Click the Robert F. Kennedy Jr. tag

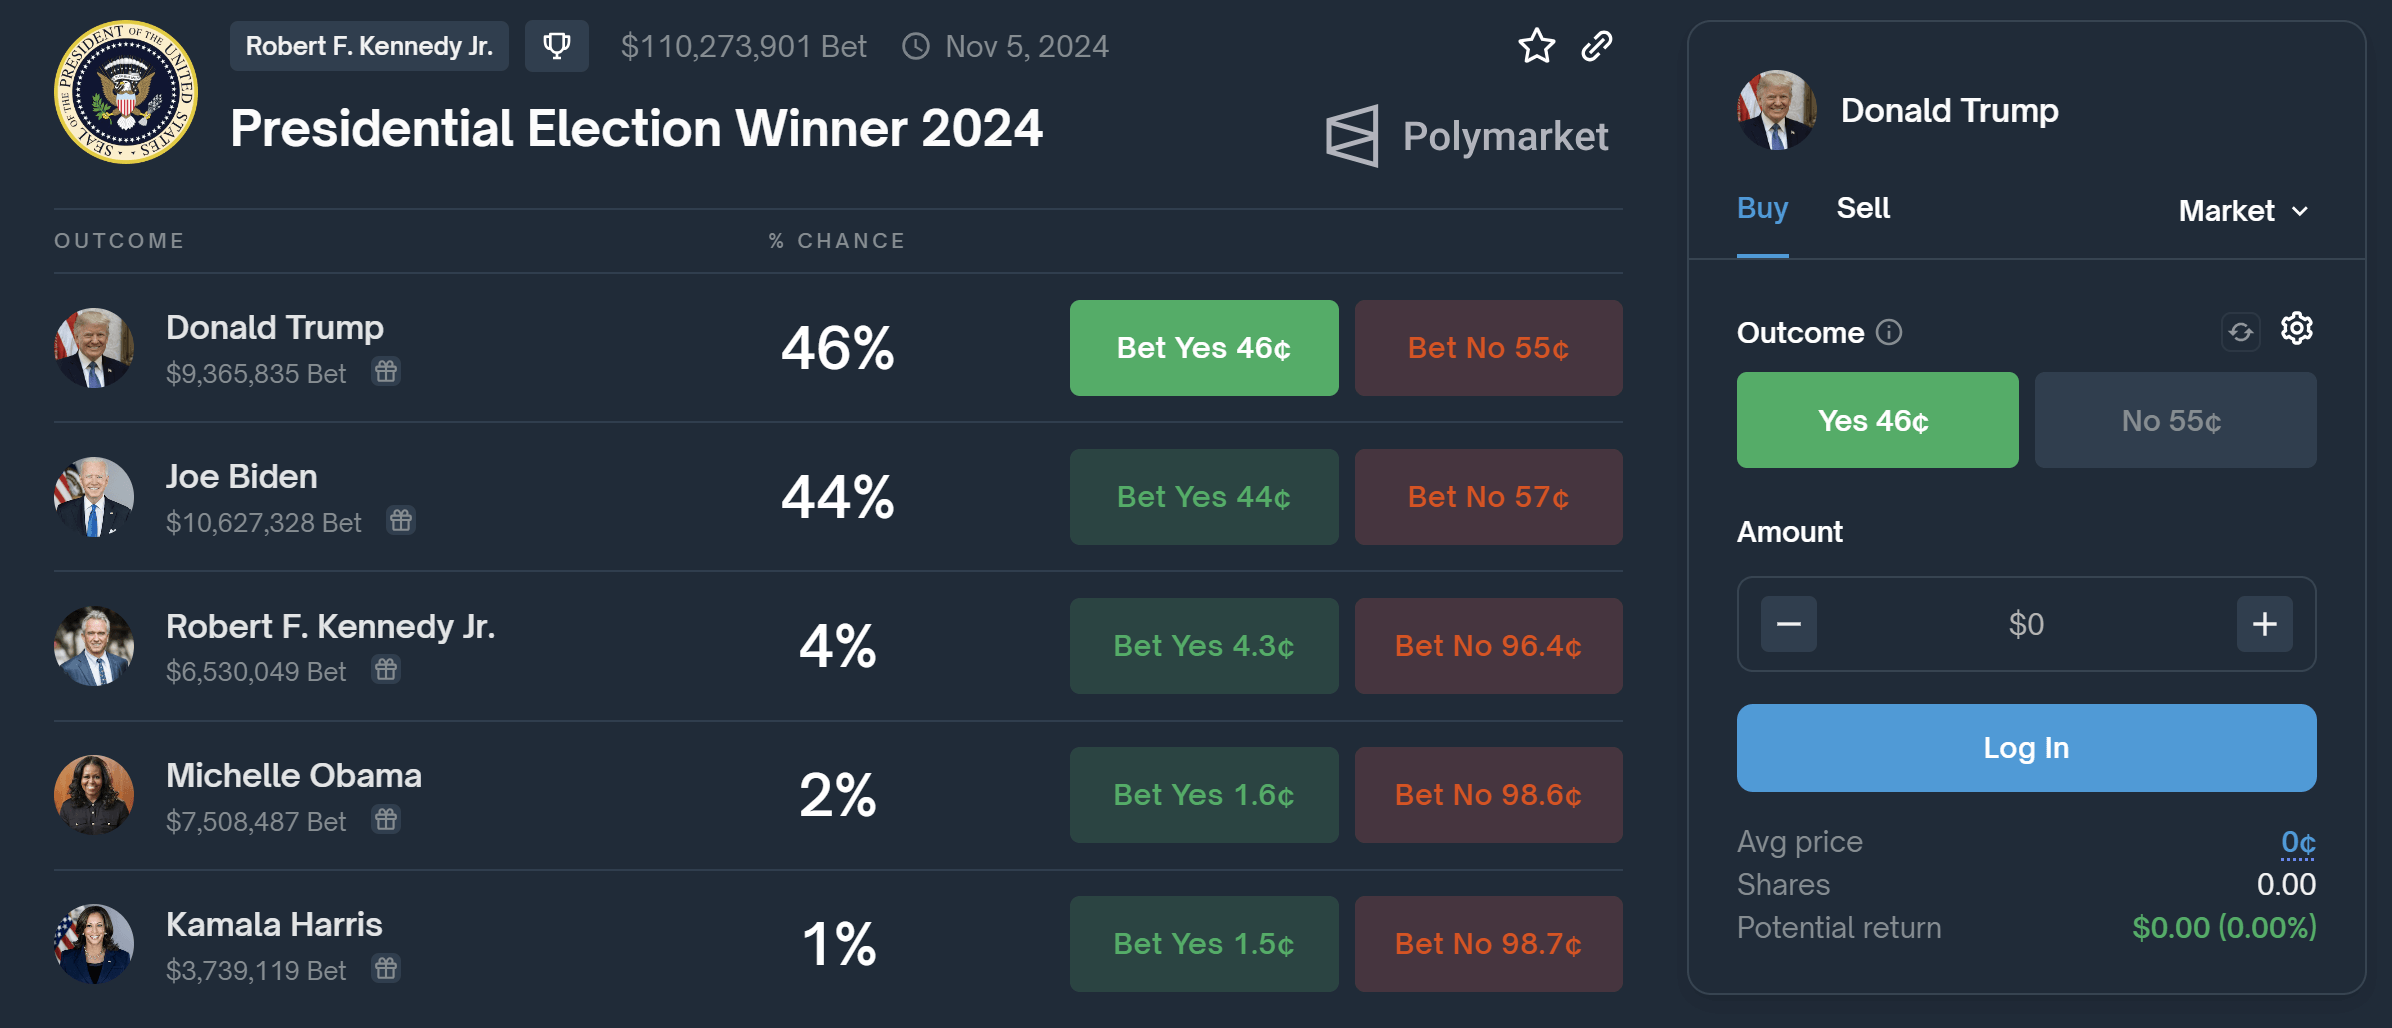click(369, 46)
